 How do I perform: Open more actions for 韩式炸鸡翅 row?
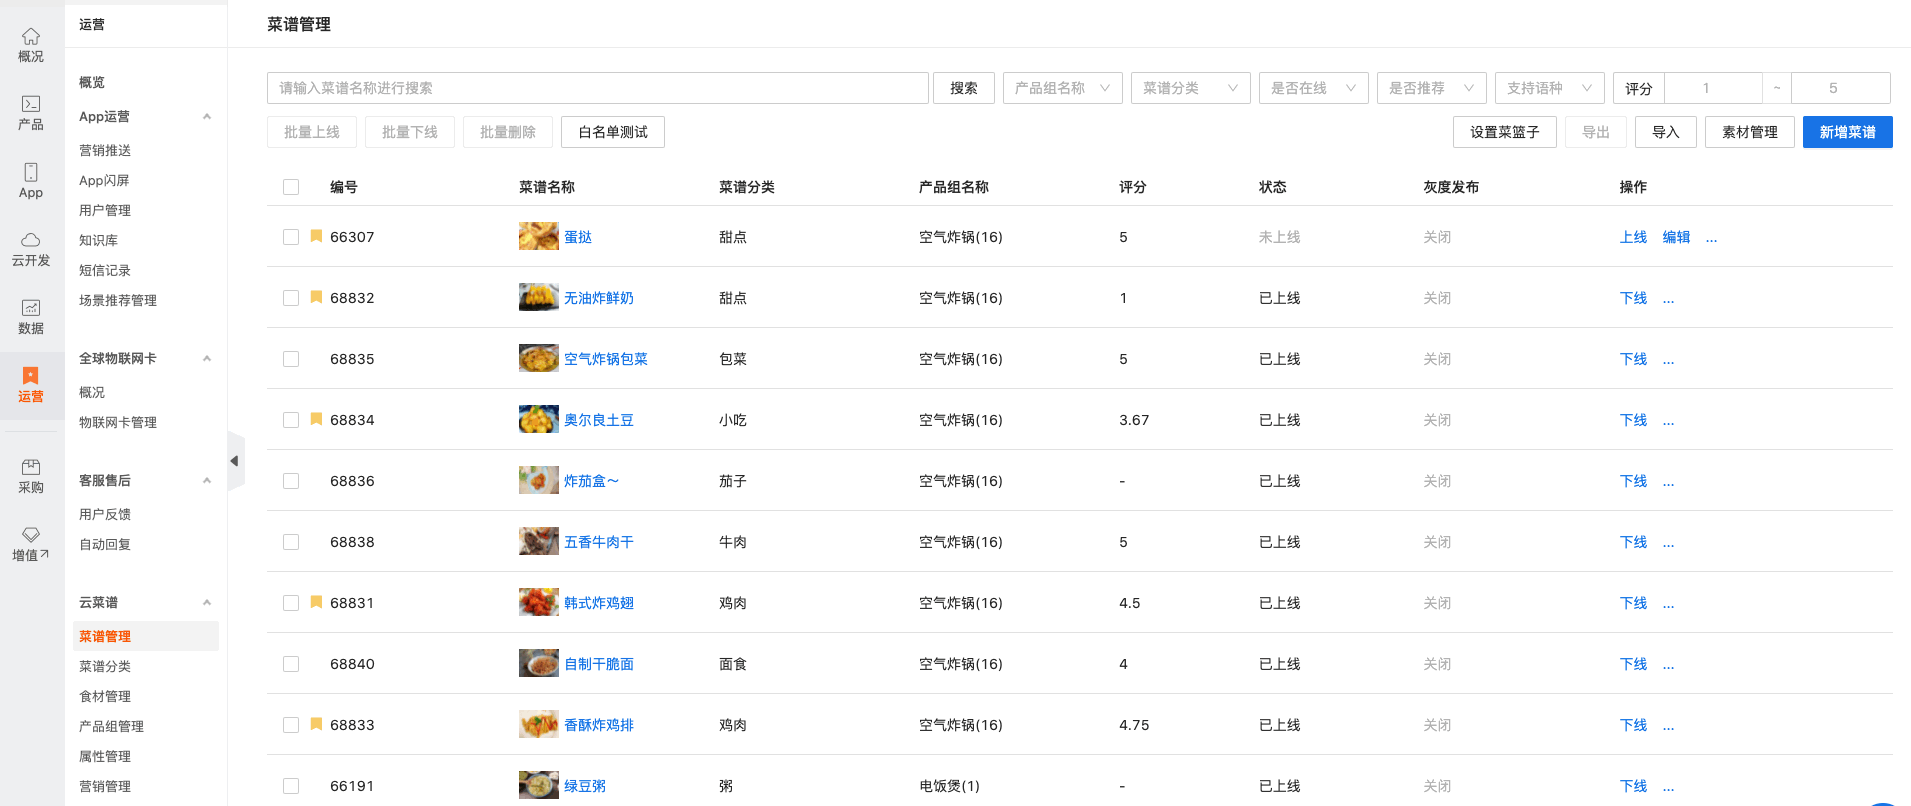1668,604
